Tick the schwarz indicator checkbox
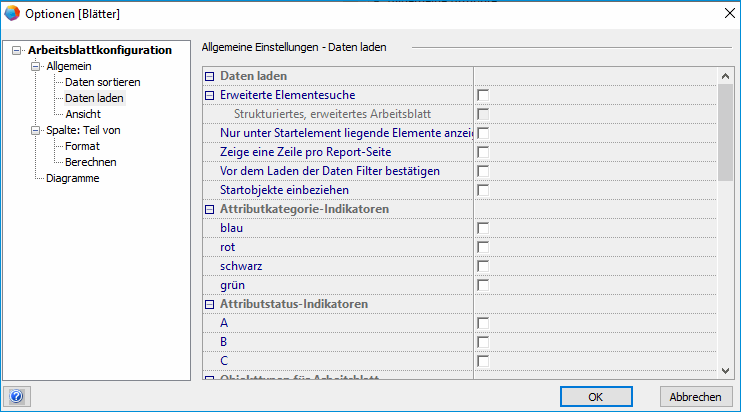The width and height of the screenshot is (741, 412). tap(483, 266)
